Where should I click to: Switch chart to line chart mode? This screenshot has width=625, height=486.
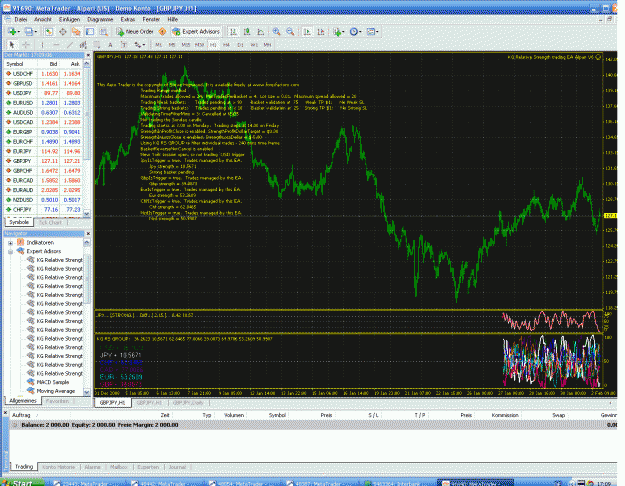[x=261, y=31]
